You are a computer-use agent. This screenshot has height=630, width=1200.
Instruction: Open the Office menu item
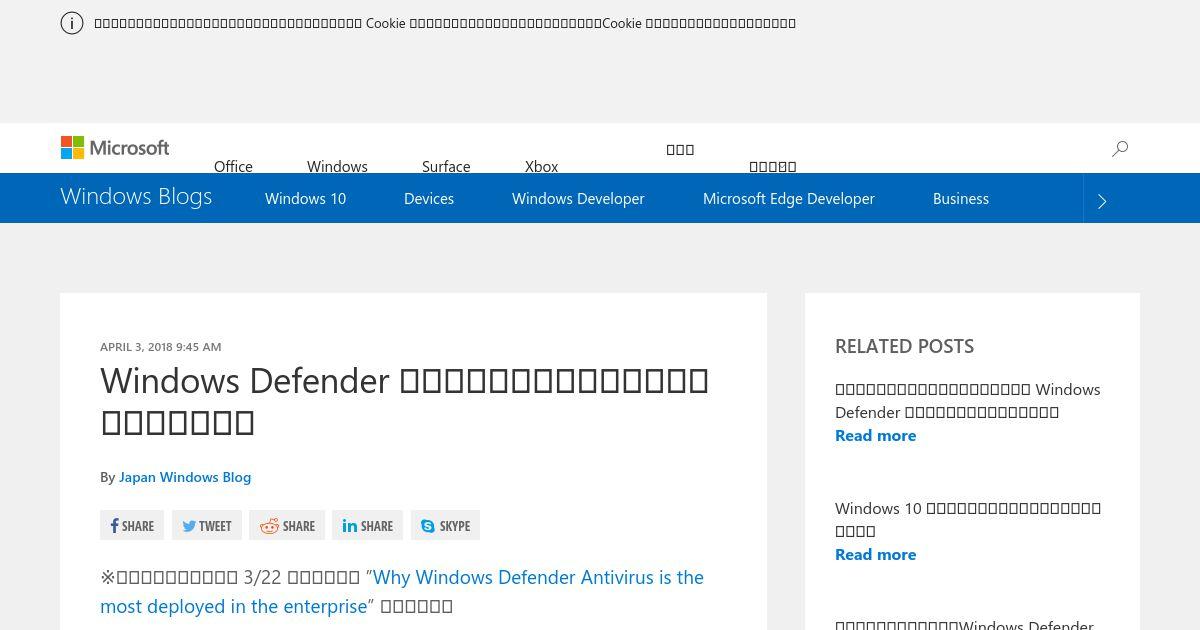(x=233, y=166)
